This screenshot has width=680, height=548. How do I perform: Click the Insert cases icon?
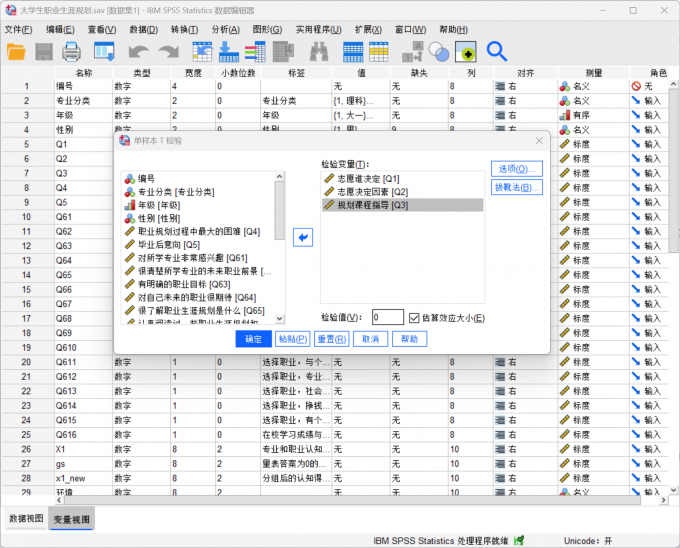tap(353, 52)
